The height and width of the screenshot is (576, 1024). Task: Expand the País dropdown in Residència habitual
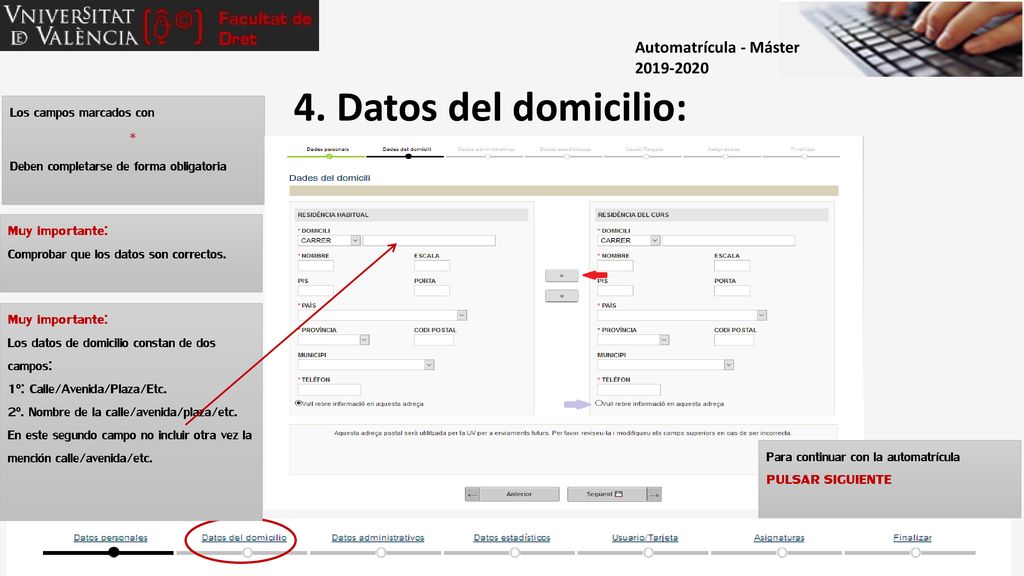pyautogui.click(x=382, y=315)
